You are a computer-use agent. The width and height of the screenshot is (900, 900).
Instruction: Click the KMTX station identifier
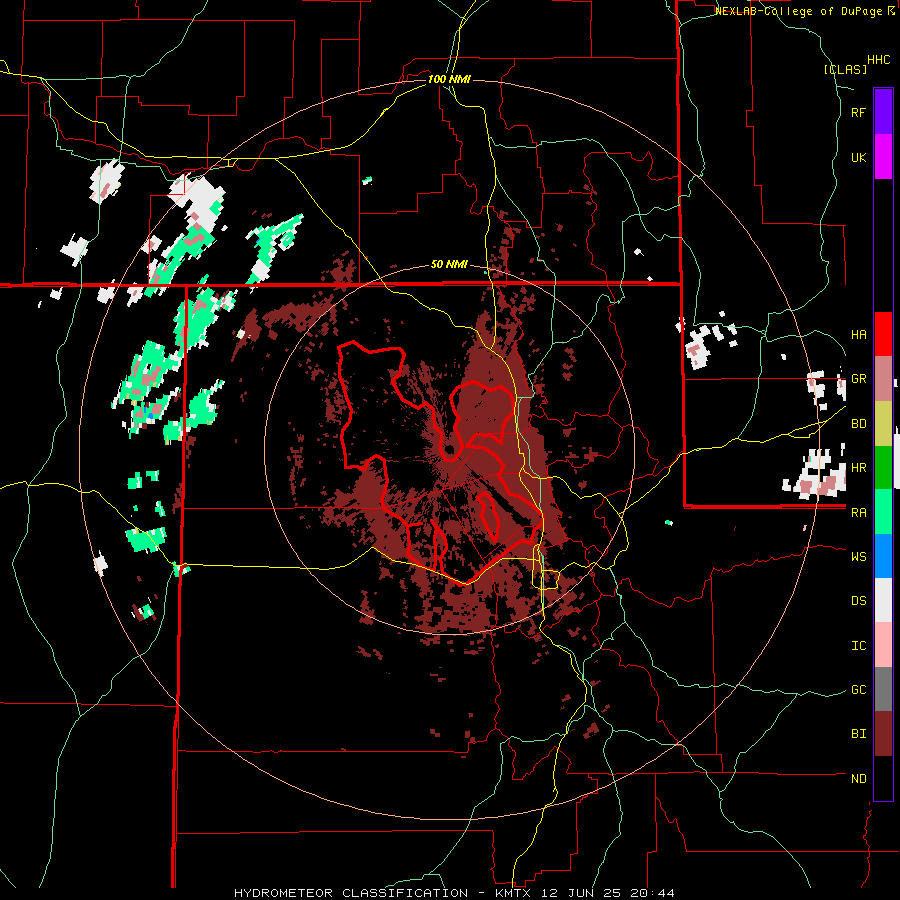[516, 893]
